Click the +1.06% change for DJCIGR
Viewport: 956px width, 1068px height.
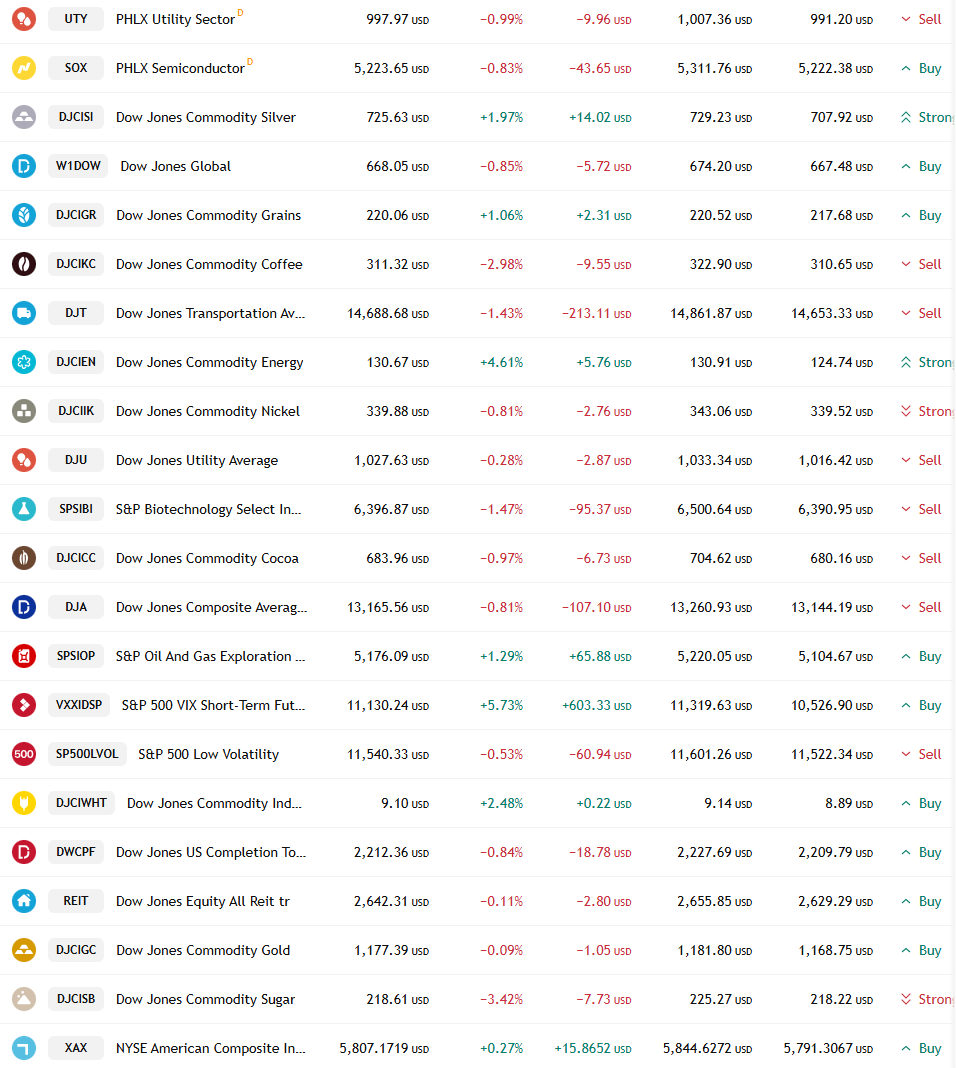coord(502,215)
